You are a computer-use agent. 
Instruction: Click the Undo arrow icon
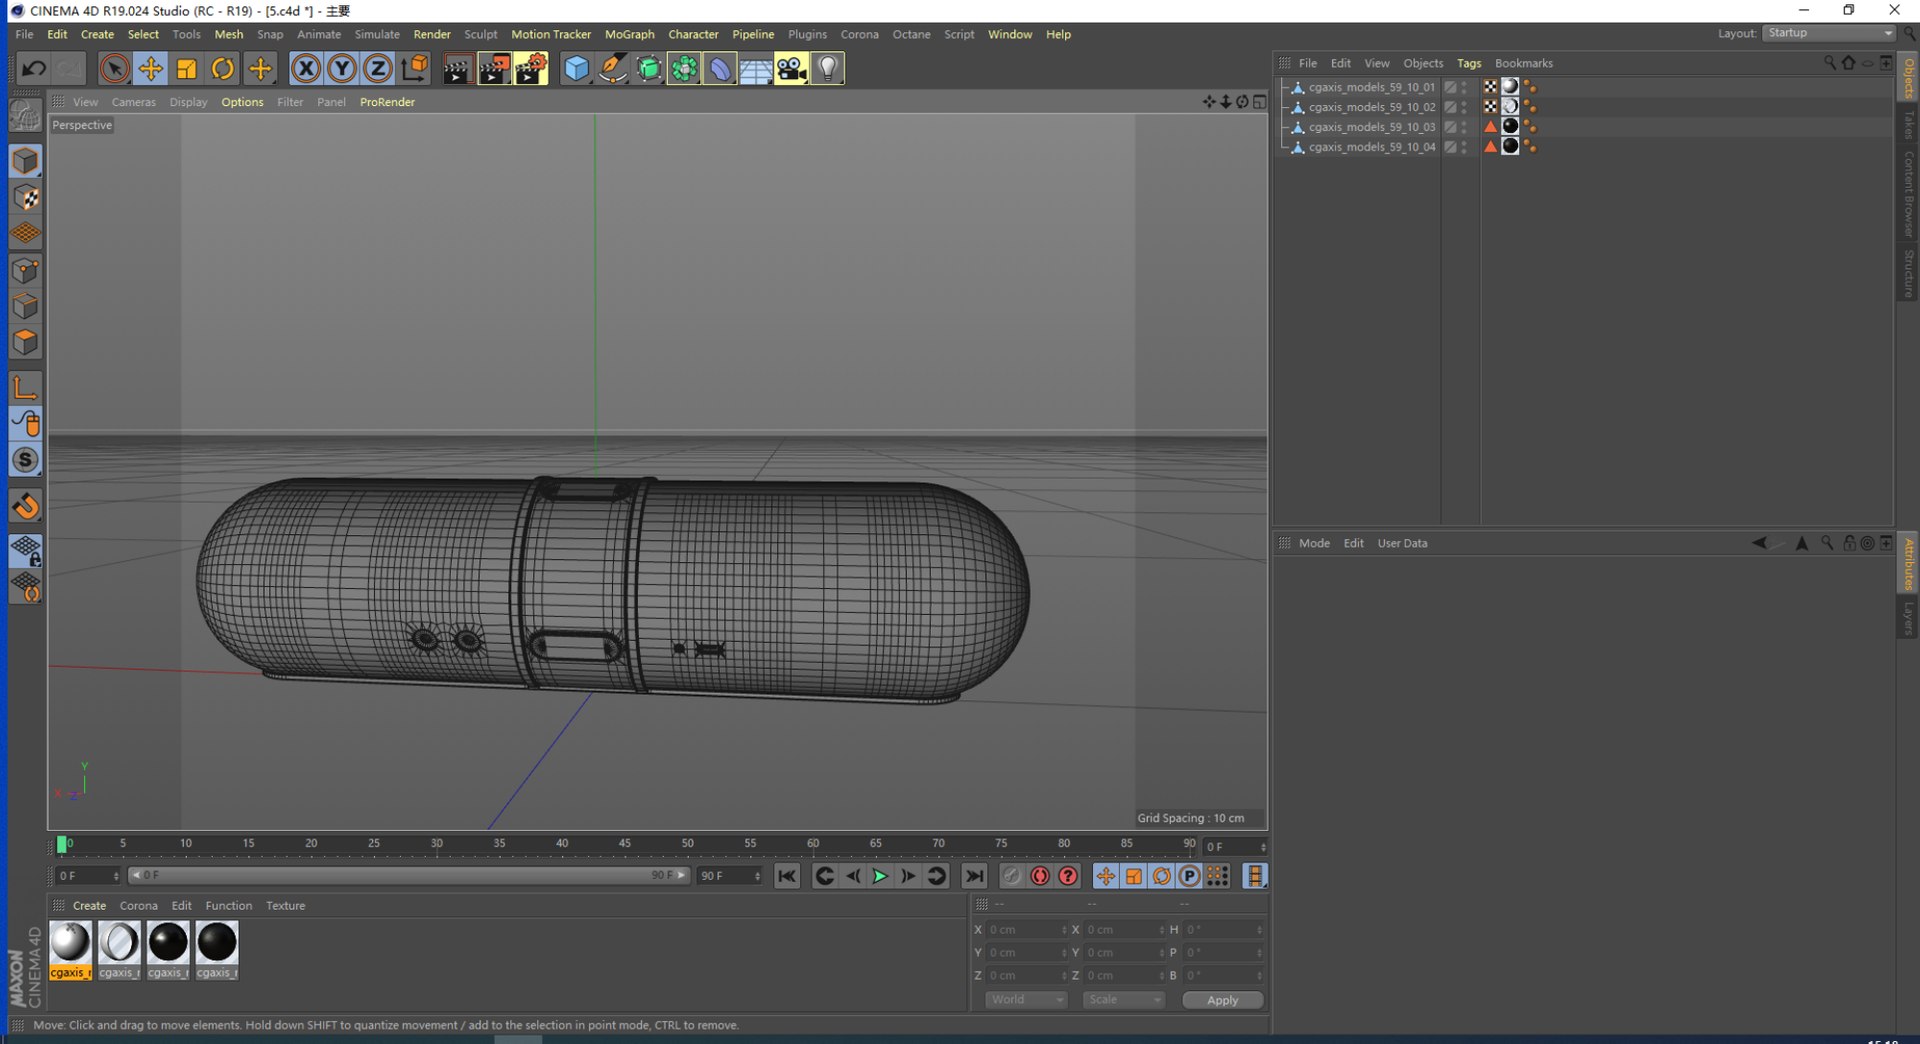(33, 69)
